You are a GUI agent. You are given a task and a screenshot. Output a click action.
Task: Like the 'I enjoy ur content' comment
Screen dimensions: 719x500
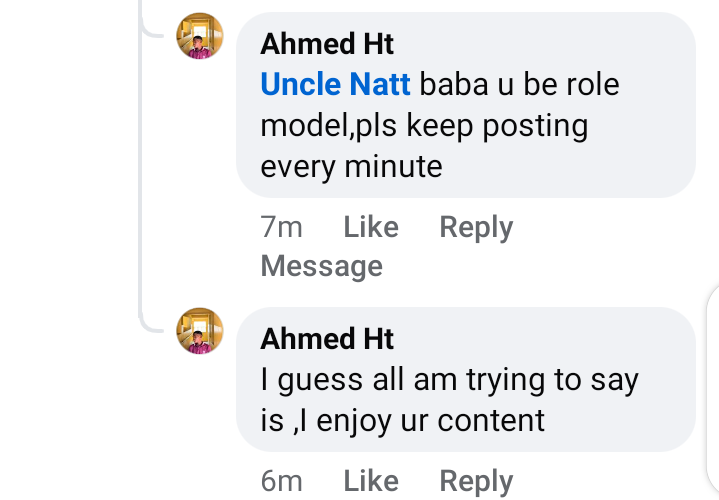pos(371,482)
